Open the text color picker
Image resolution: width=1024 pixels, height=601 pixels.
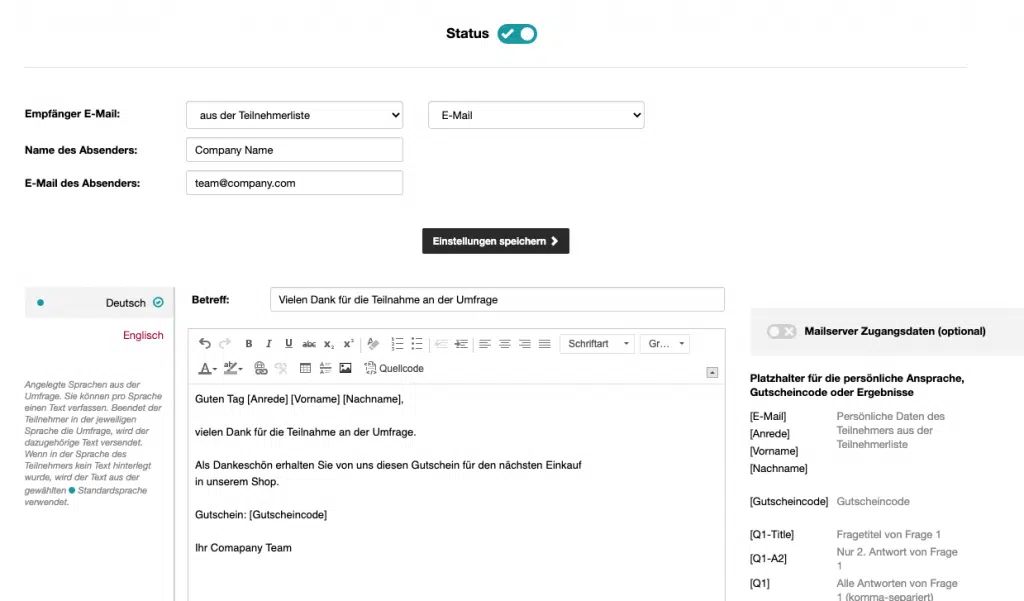(207, 368)
